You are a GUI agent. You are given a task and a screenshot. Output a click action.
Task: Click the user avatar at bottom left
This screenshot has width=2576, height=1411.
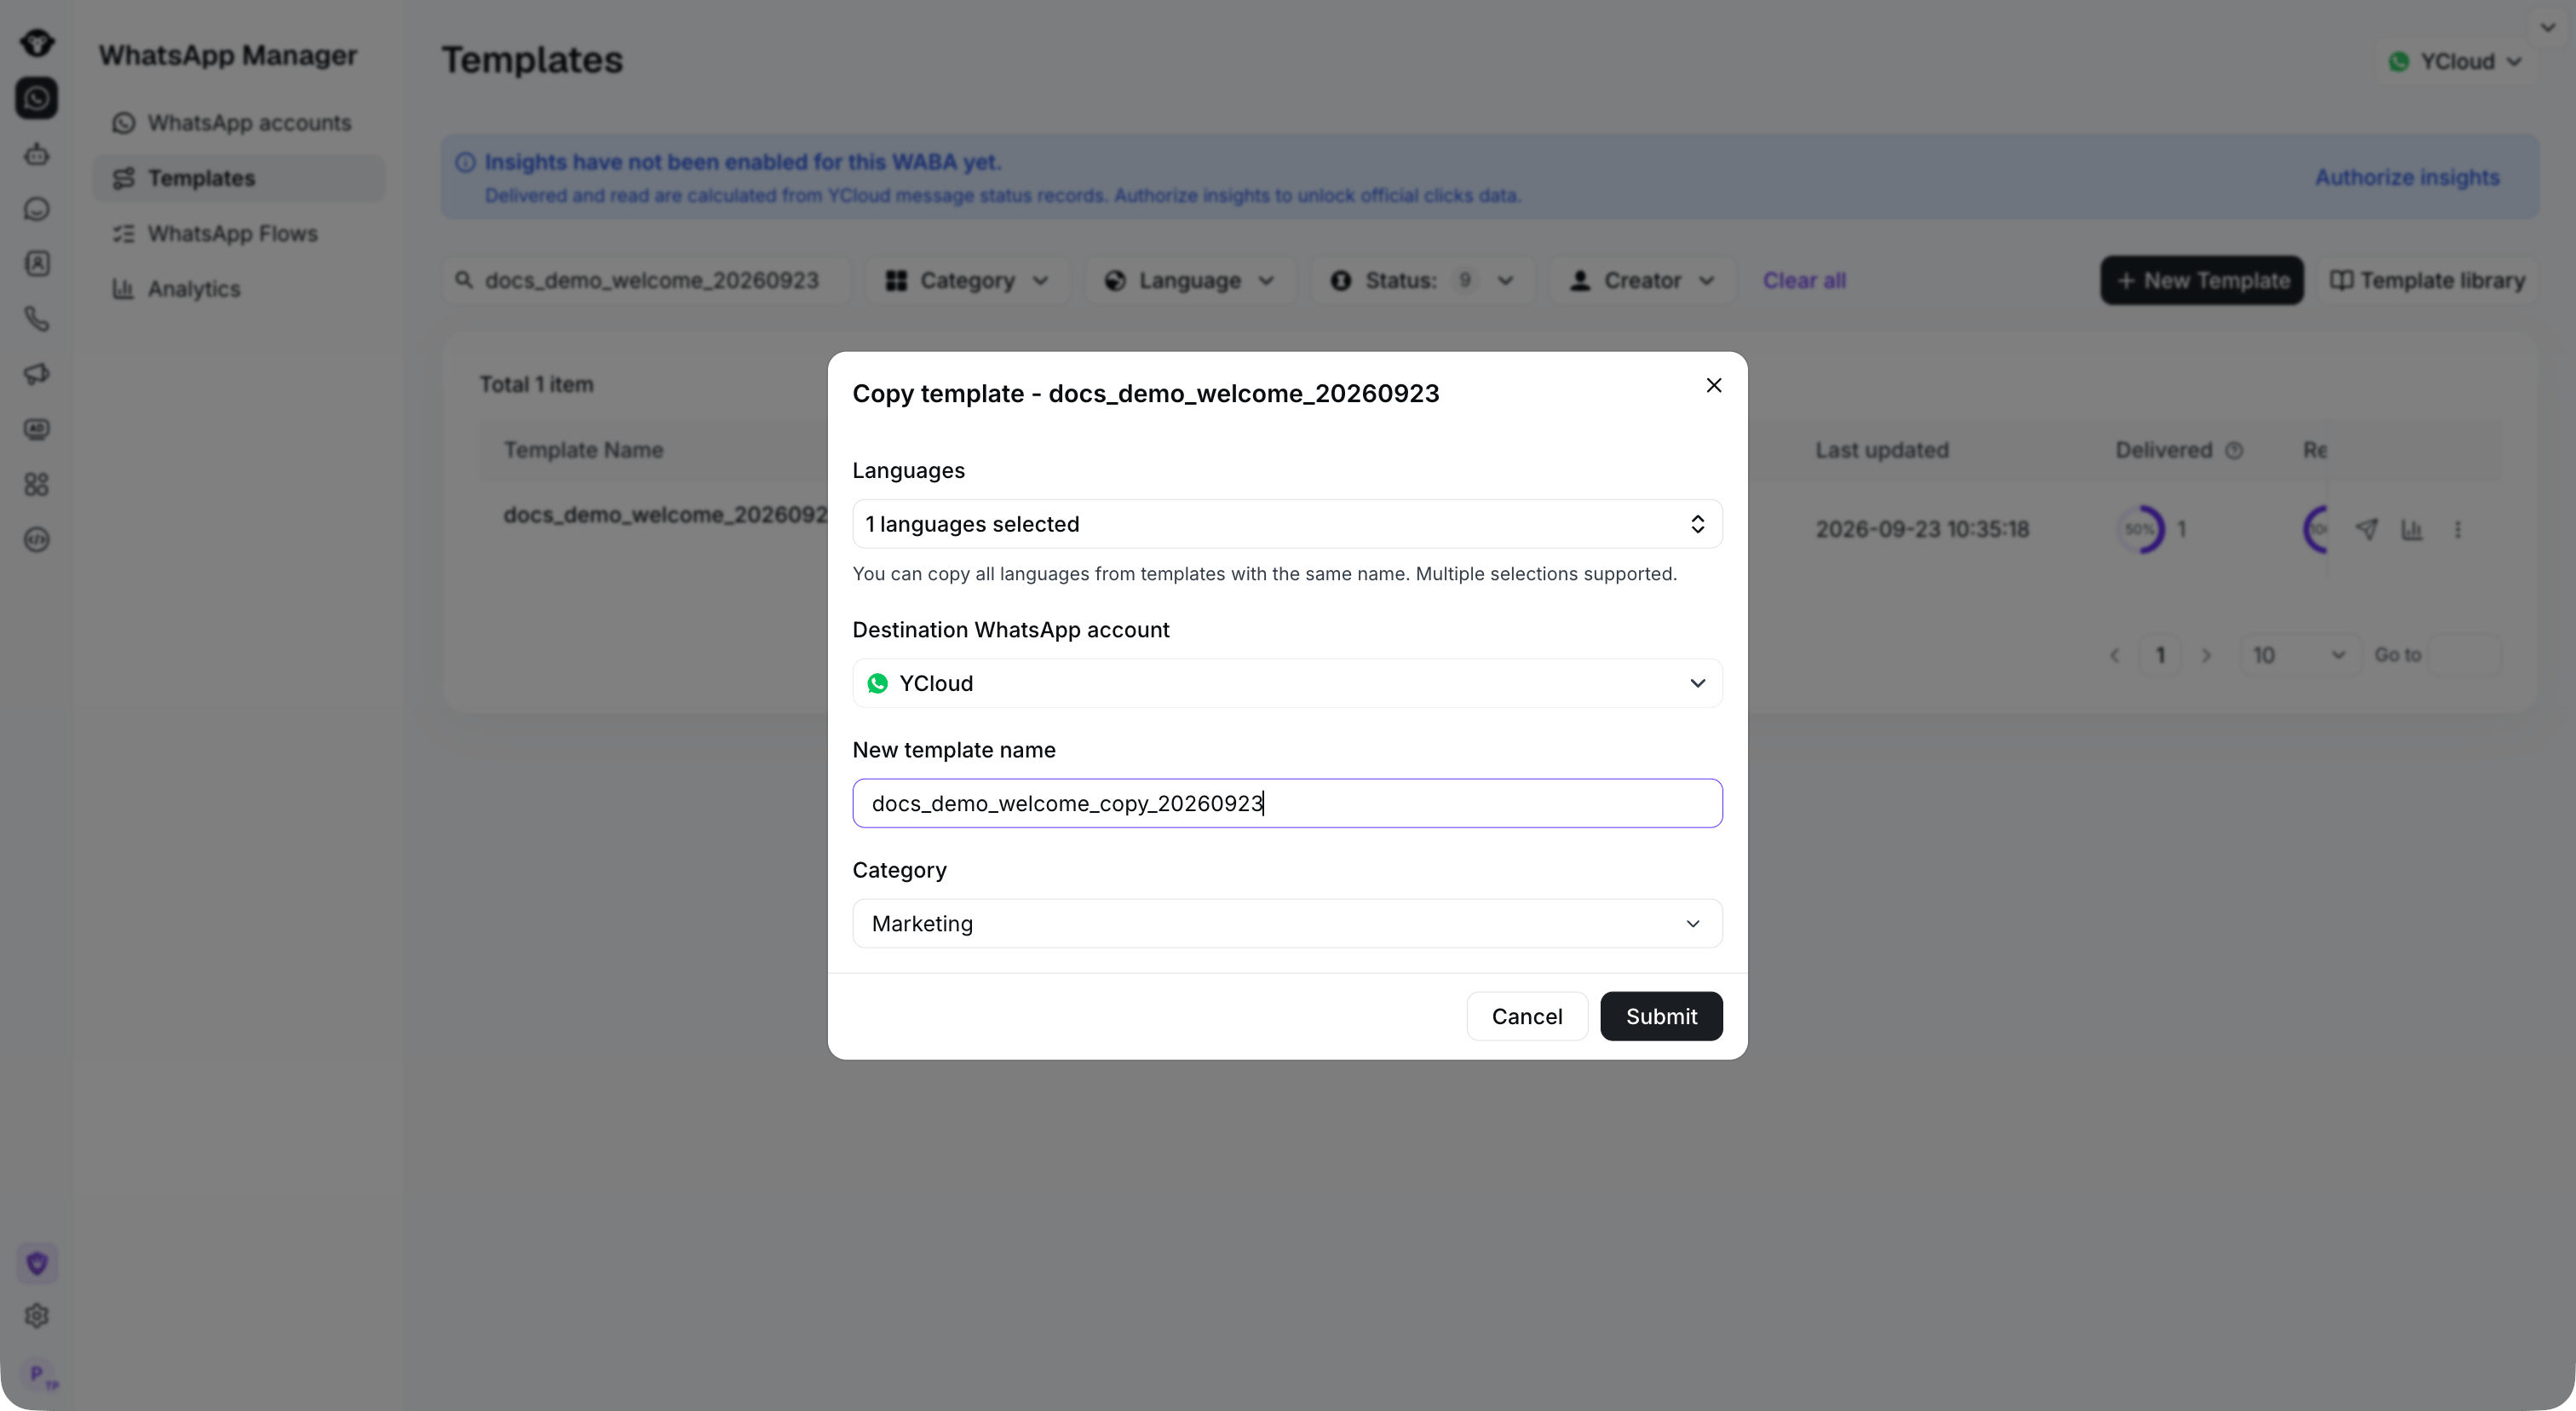click(38, 1375)
